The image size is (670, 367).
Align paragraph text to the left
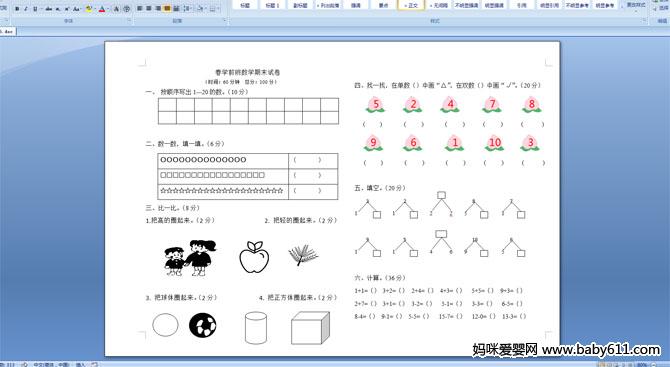tap(139, 9)
